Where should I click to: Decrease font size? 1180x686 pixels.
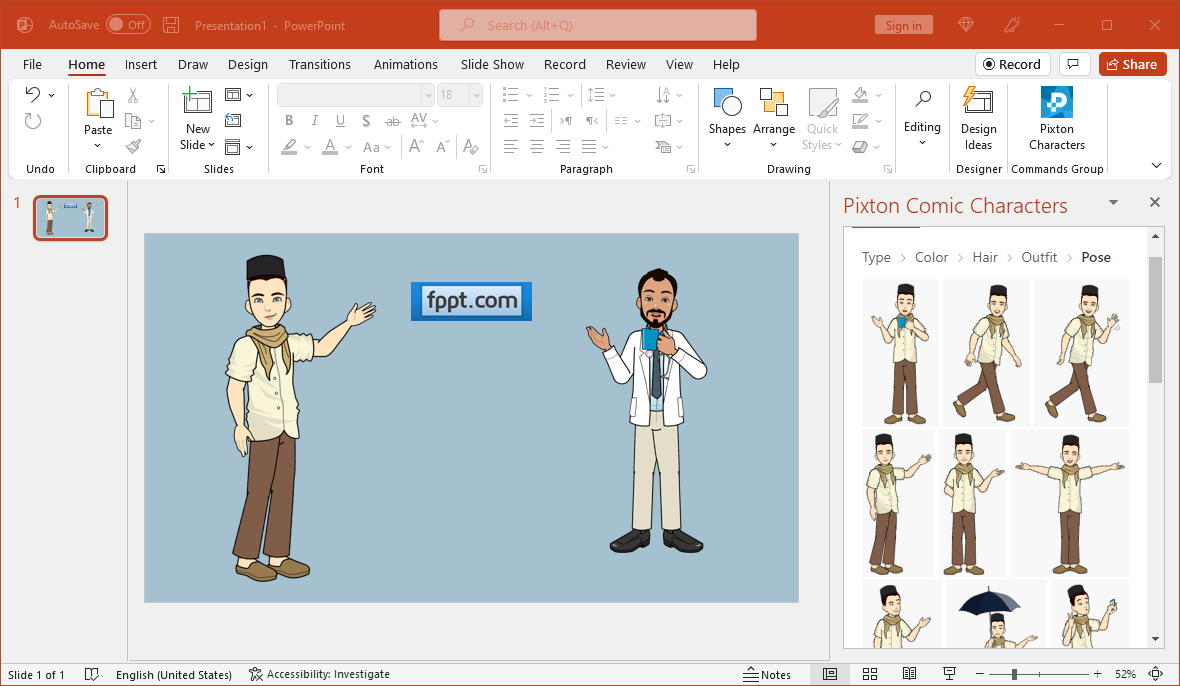442,146
